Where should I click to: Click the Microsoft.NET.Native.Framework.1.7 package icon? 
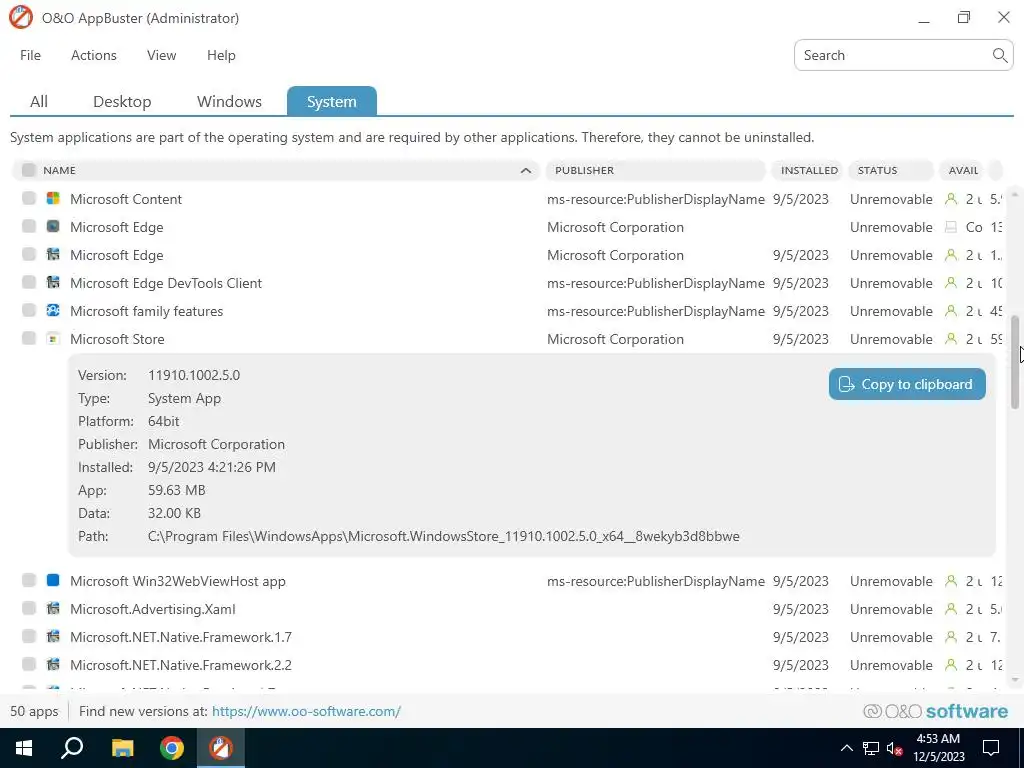(x=53, y=636)
